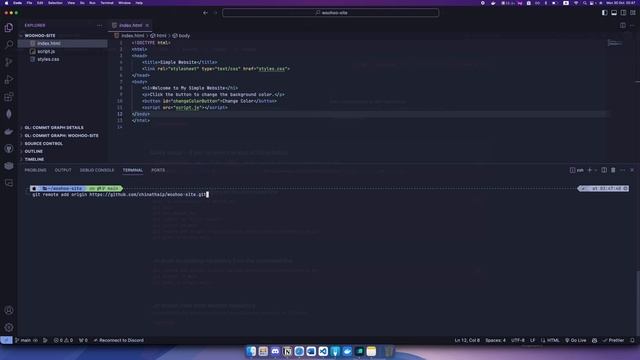640x360 pixels.
Task: Open the Customize Layout icon in title bar
Action: click(633, 13)
